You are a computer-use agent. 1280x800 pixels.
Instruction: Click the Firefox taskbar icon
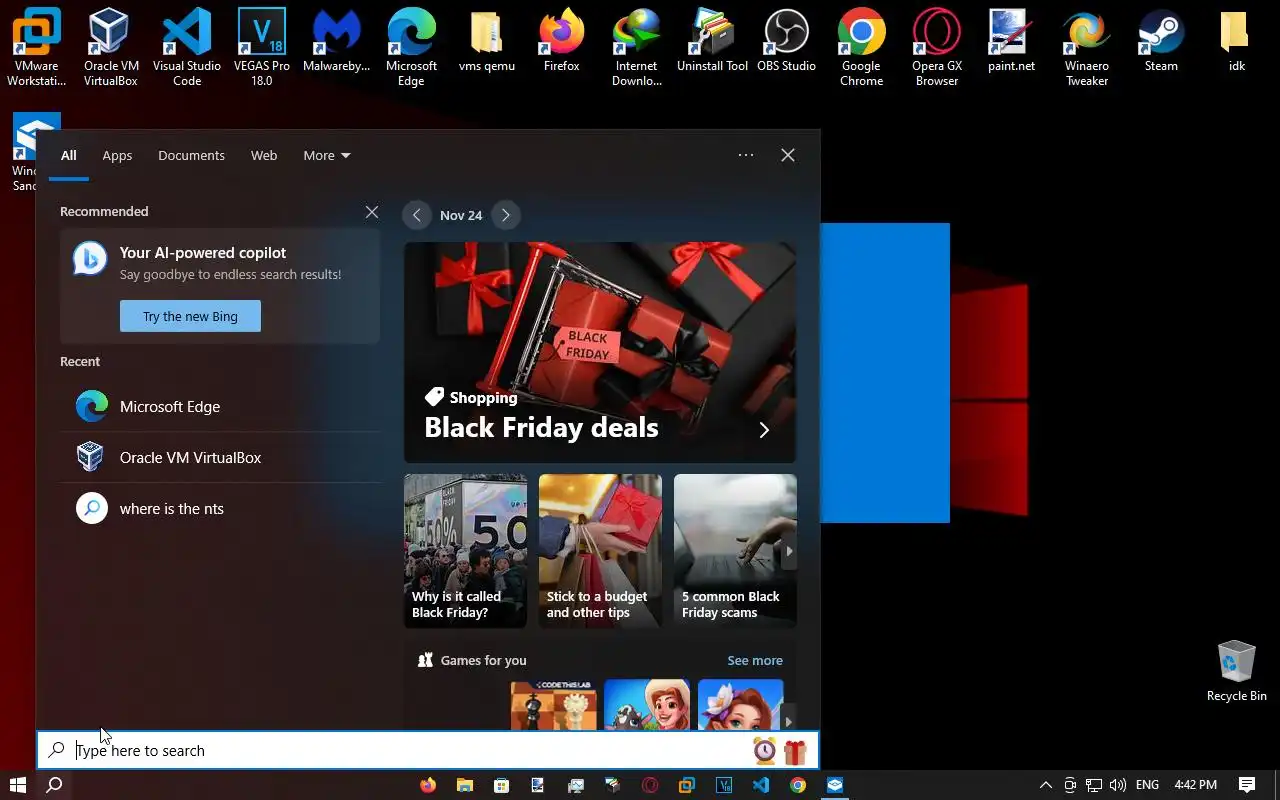[x=428, y=785]
